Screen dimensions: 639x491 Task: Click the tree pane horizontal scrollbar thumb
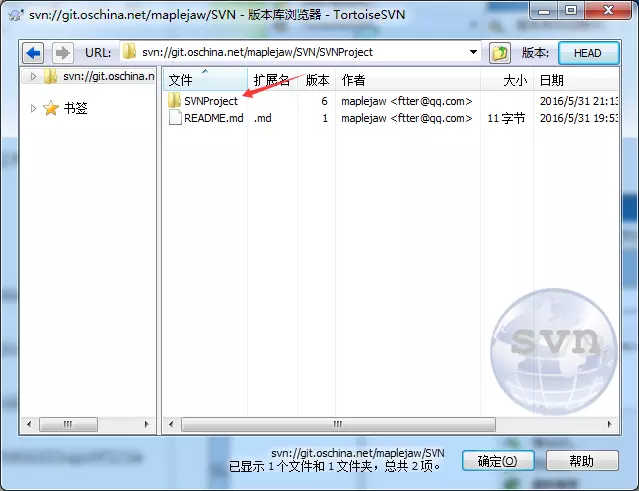point(68,425)
